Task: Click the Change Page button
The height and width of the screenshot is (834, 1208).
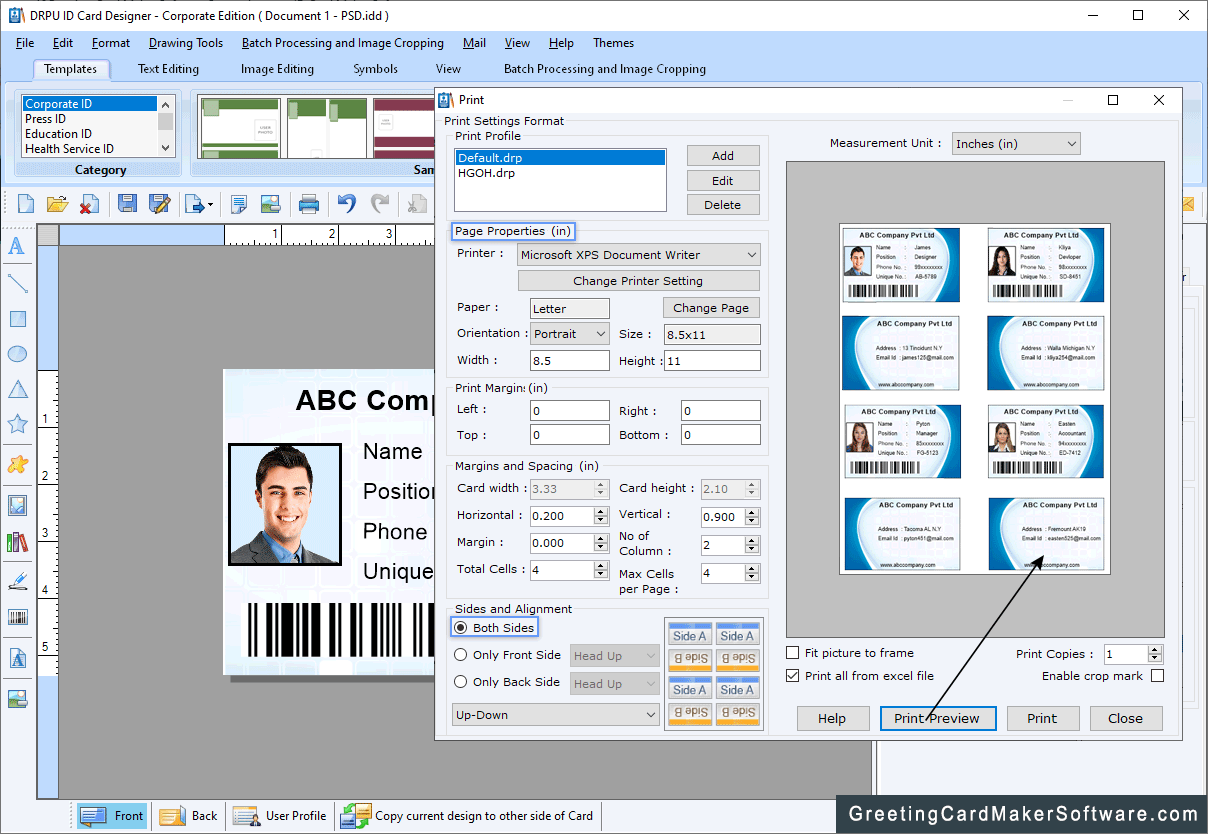Action: coord(711,308)
